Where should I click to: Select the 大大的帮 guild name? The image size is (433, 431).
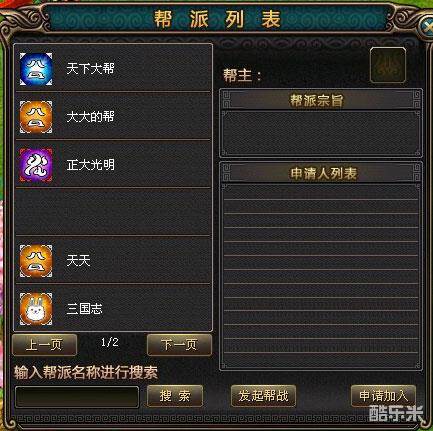click(x=90, y=117)
